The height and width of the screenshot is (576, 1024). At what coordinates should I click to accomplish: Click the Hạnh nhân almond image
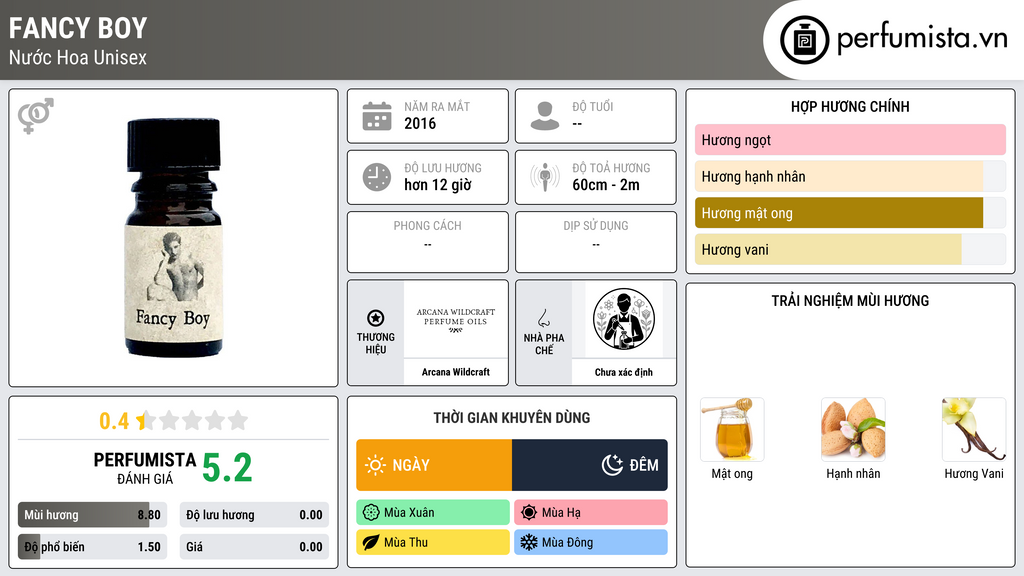(x=853, y=430)
